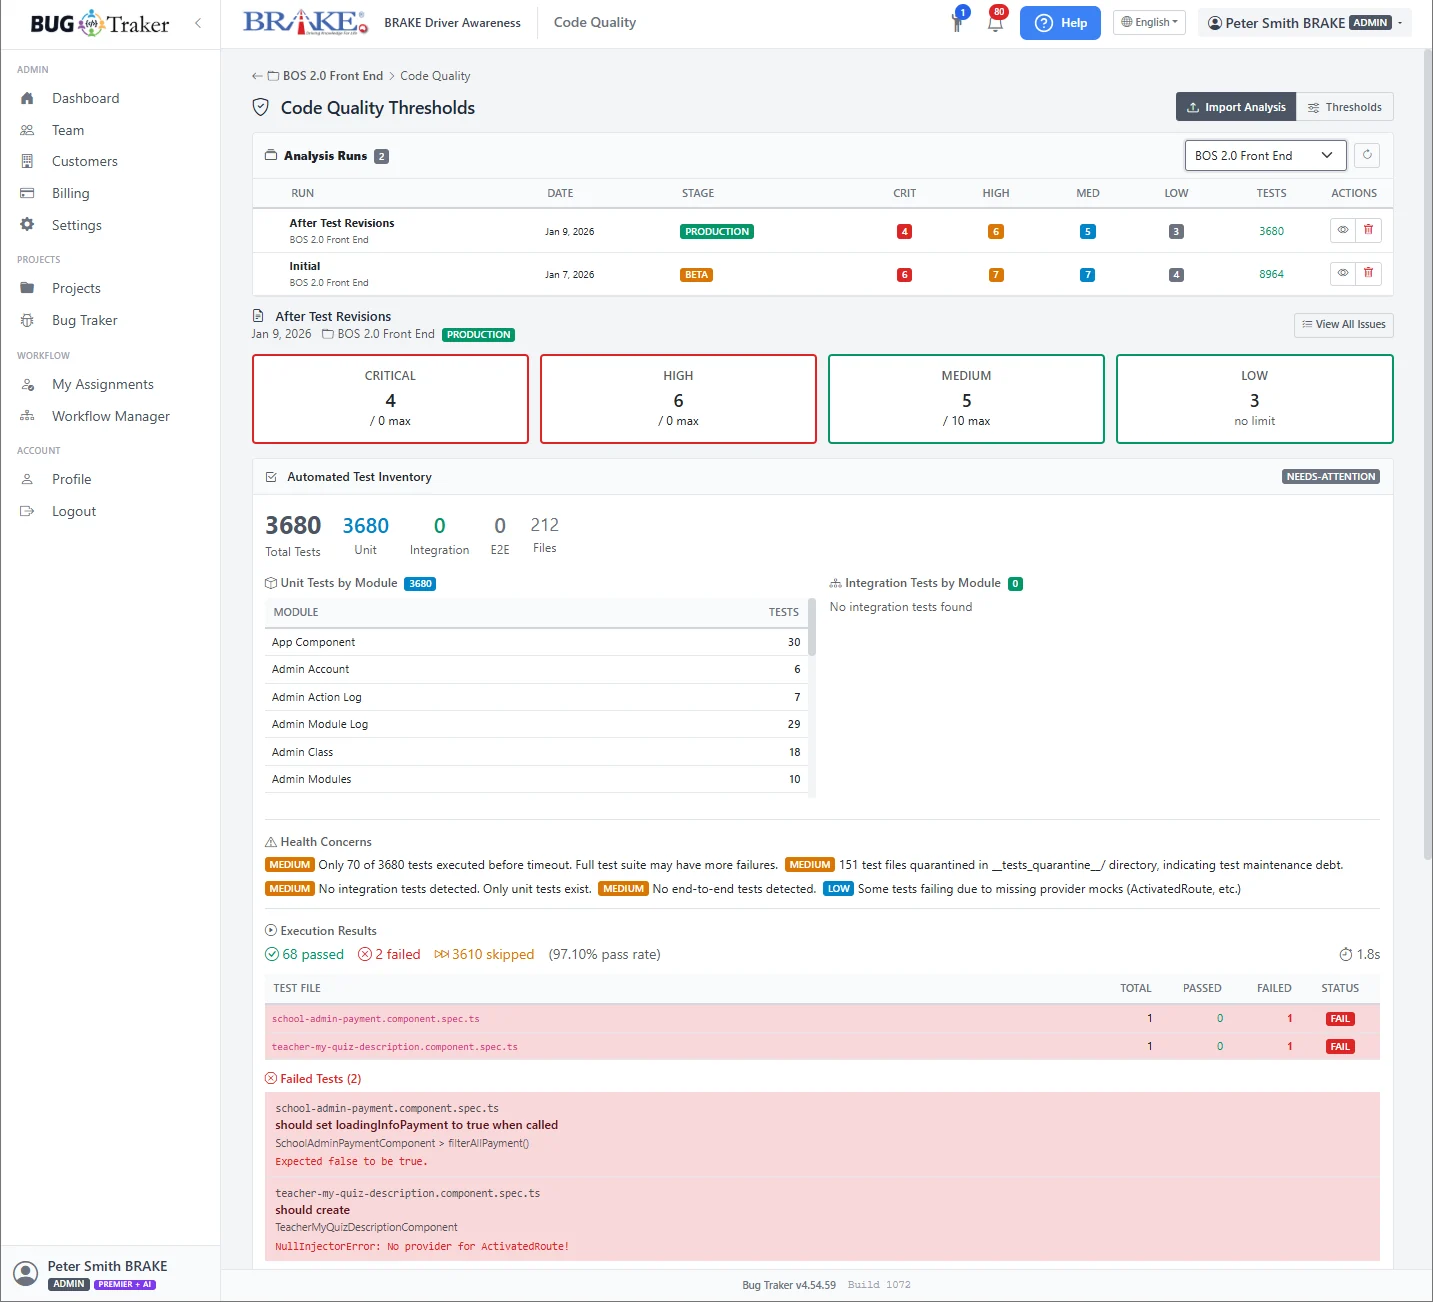The height and width of the screenshot is (1302, 1433).
Task: Open the English language dropdown
Action: pyautogui.click(x=1149, y=22)
